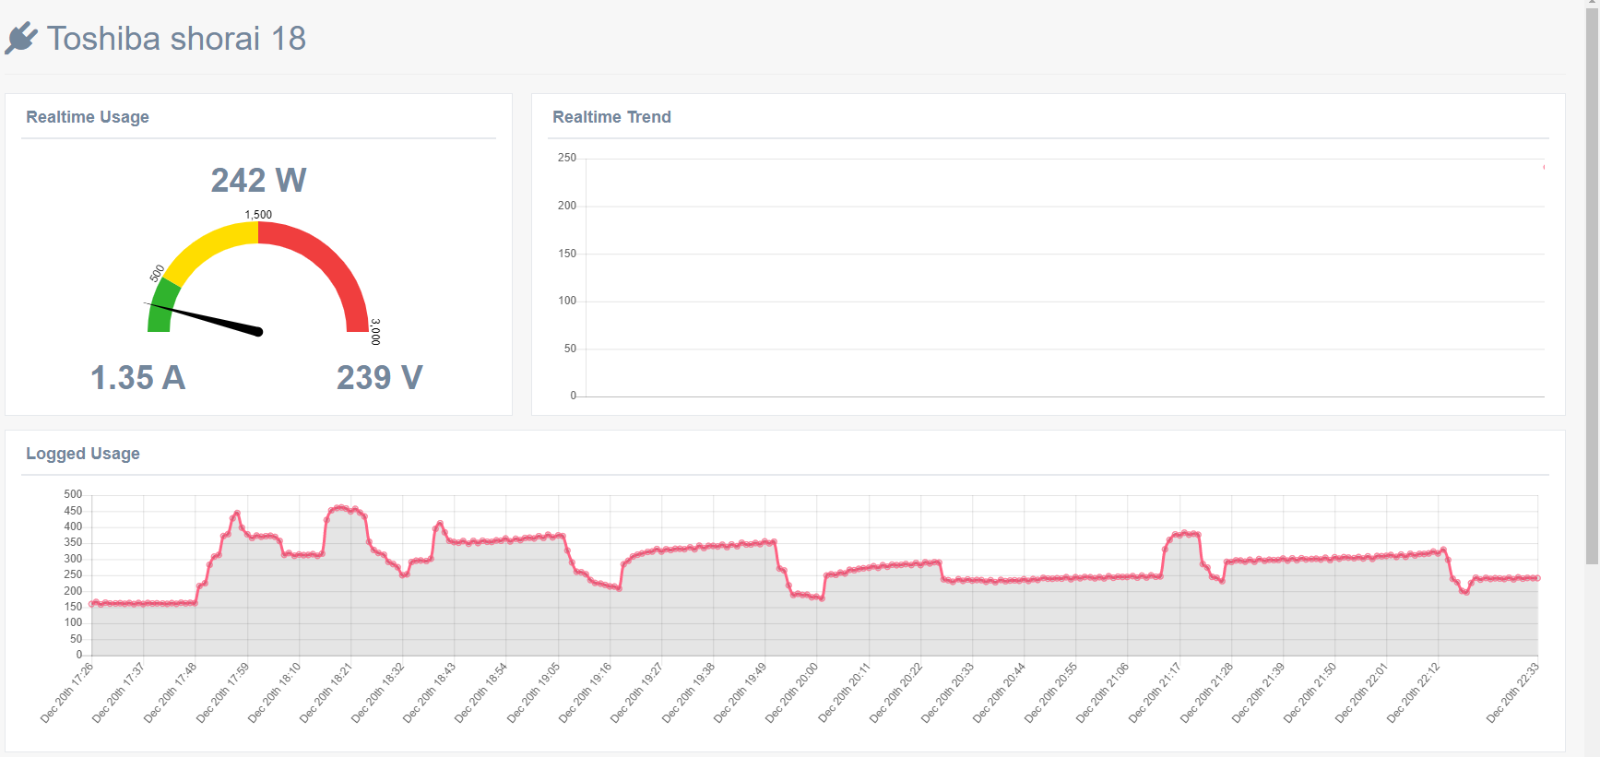Click the plug icon beside Toshiba shorai 18
This screenshot has height=757, width=1600.
tap(21, 39)
